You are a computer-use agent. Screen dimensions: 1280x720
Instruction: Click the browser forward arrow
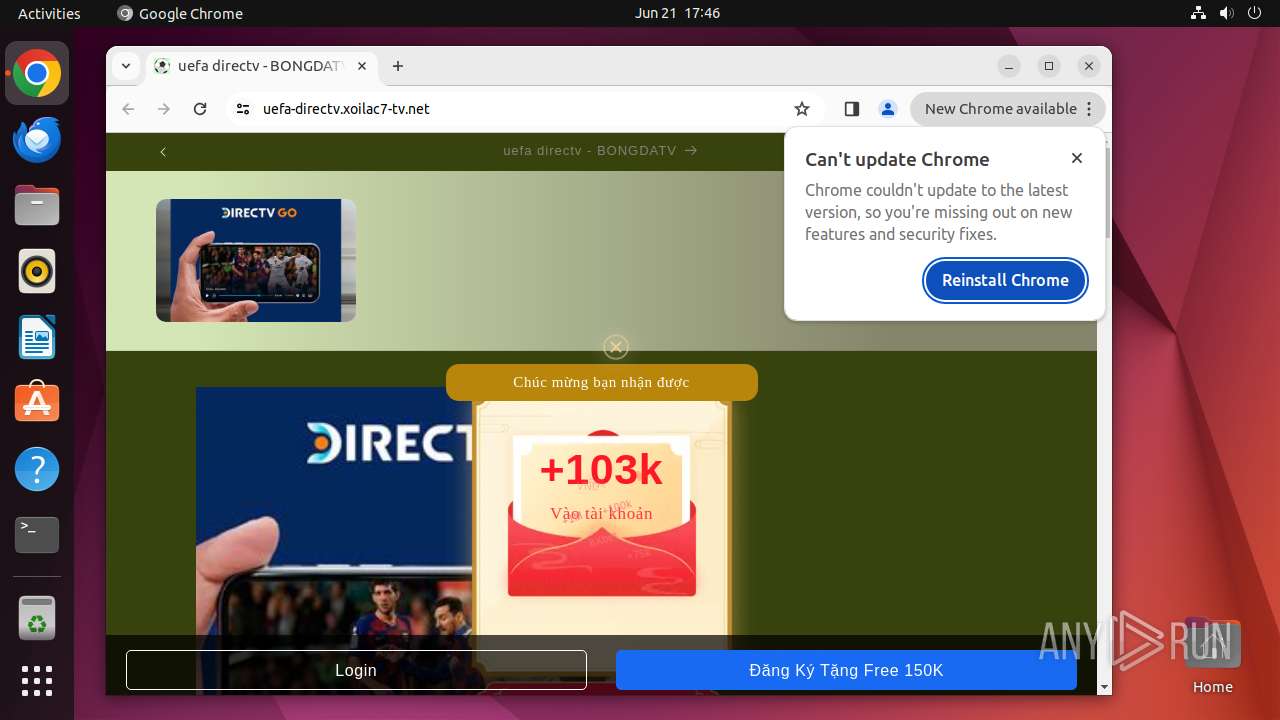(x=164, y=109)
